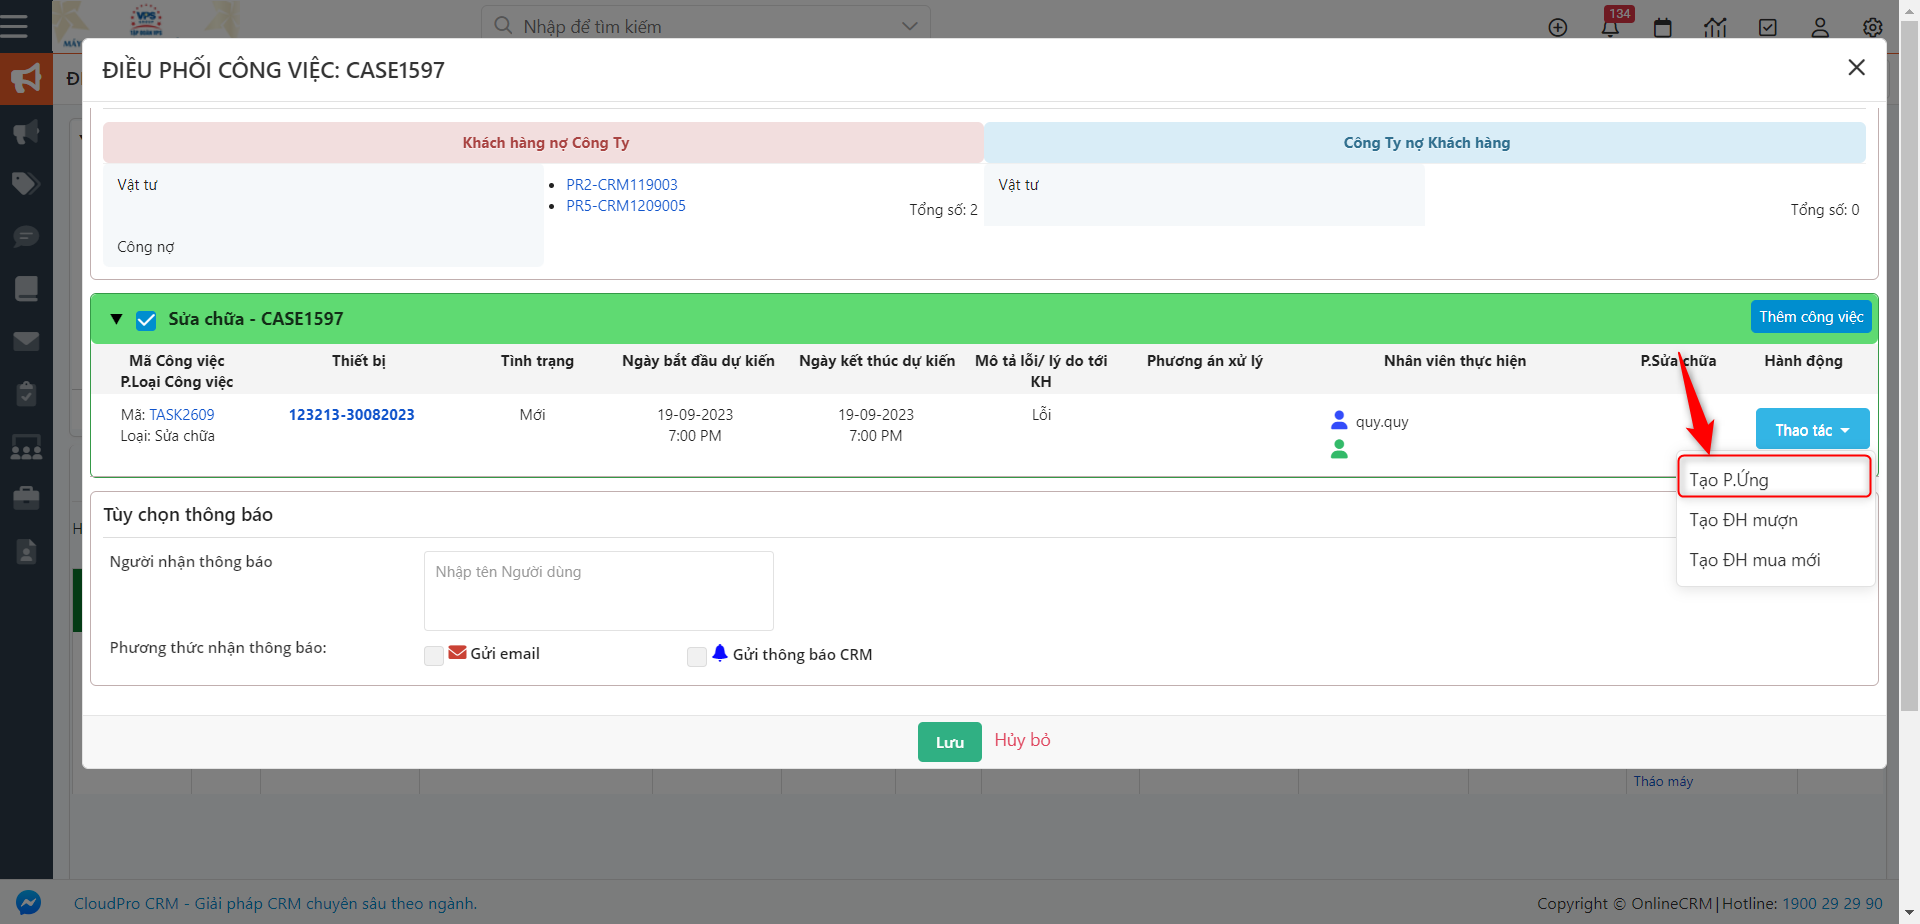Screen dimensions: 1920x924
Task: Click the green user icon under quy.quy
Action: point(1339,449)
